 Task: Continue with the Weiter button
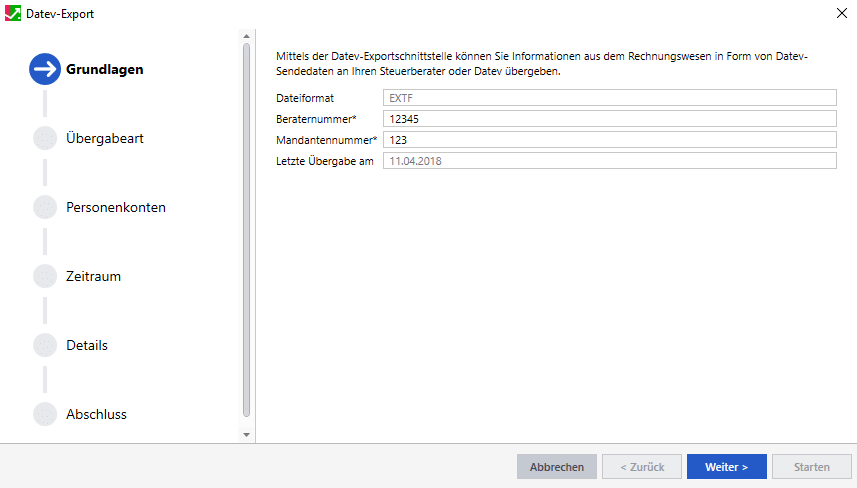727,467
